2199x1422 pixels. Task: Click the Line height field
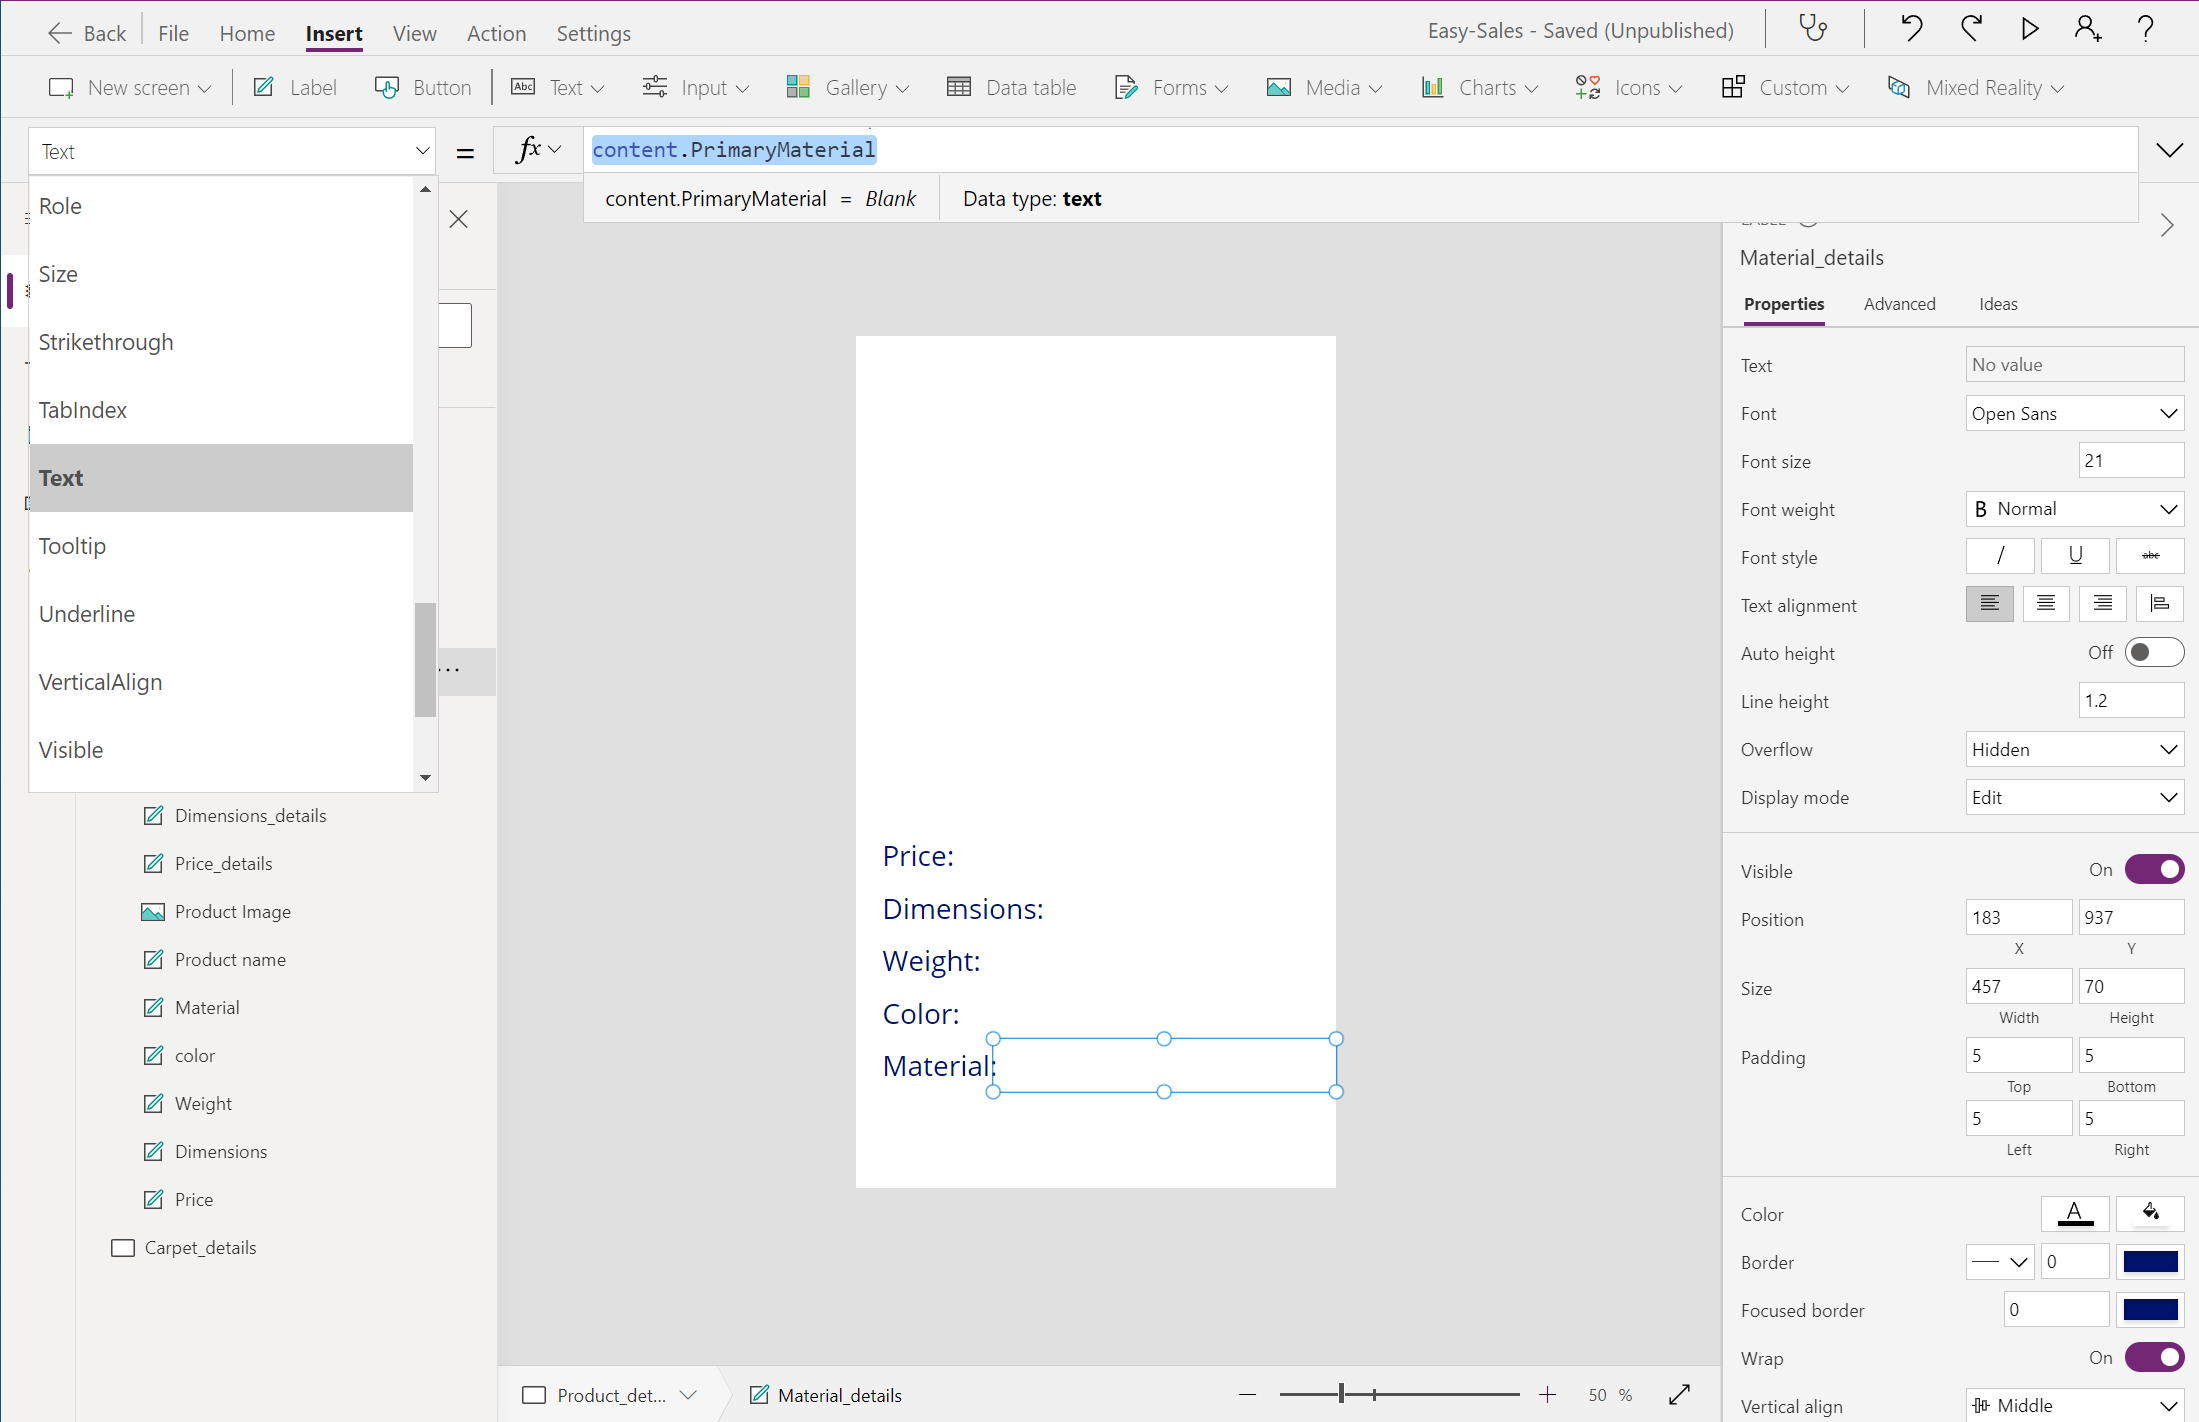[2131, 701]
